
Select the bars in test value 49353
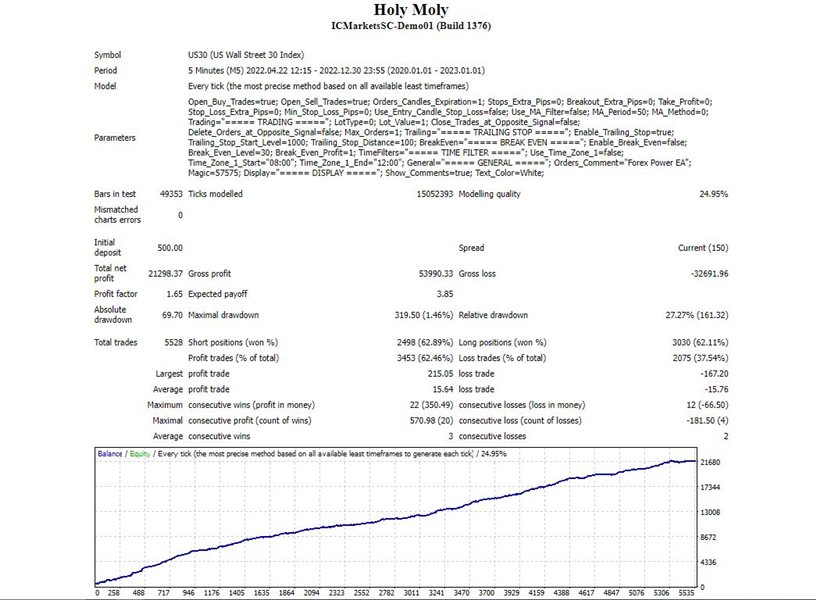point(171,194)
